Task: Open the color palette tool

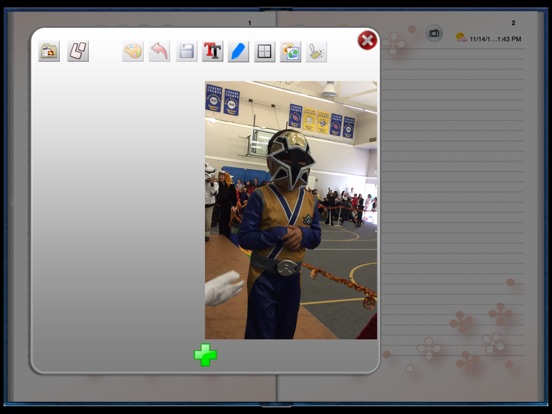Action: pos(133,51)
